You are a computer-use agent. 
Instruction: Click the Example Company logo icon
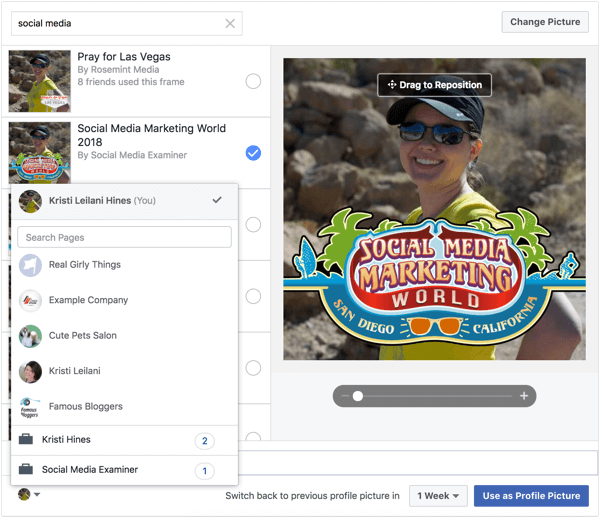[30, 301]
